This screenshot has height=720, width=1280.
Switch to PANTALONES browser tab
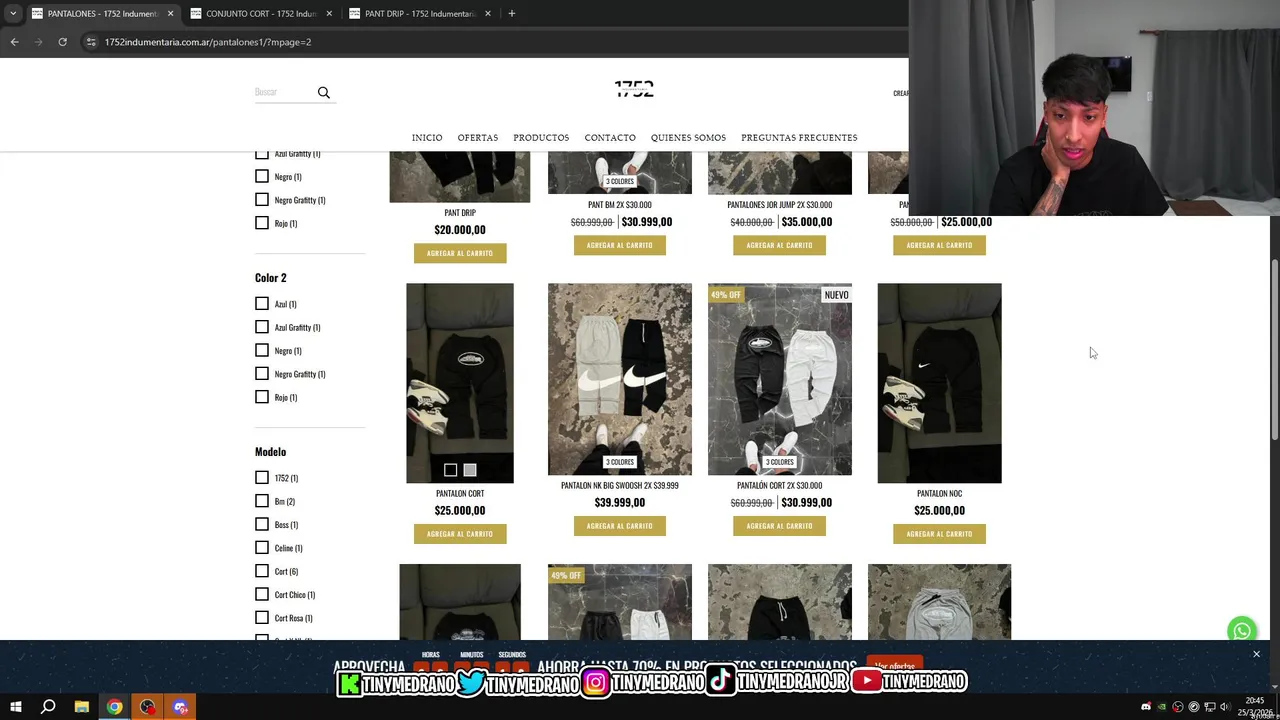pos(102,13)
